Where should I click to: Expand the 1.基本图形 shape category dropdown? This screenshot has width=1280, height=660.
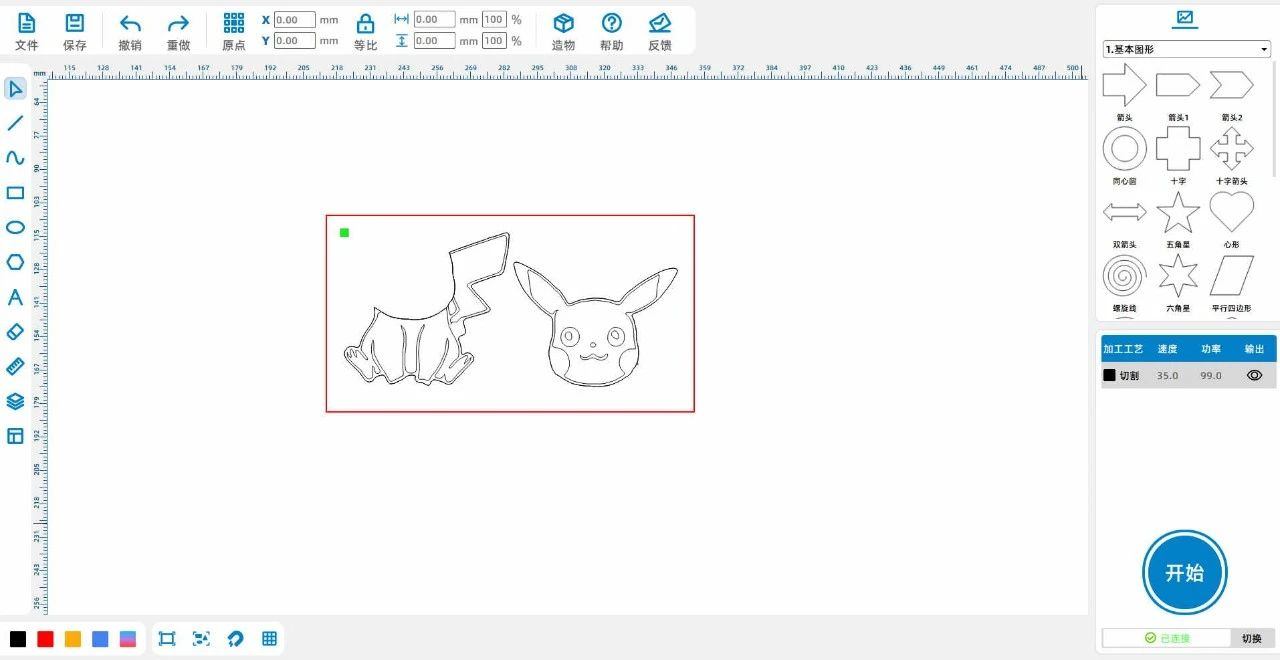(x=1186, y=49)
